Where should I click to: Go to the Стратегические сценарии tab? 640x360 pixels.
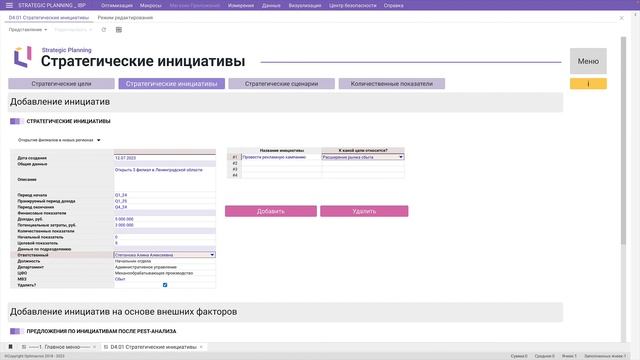tap(282, 84)
